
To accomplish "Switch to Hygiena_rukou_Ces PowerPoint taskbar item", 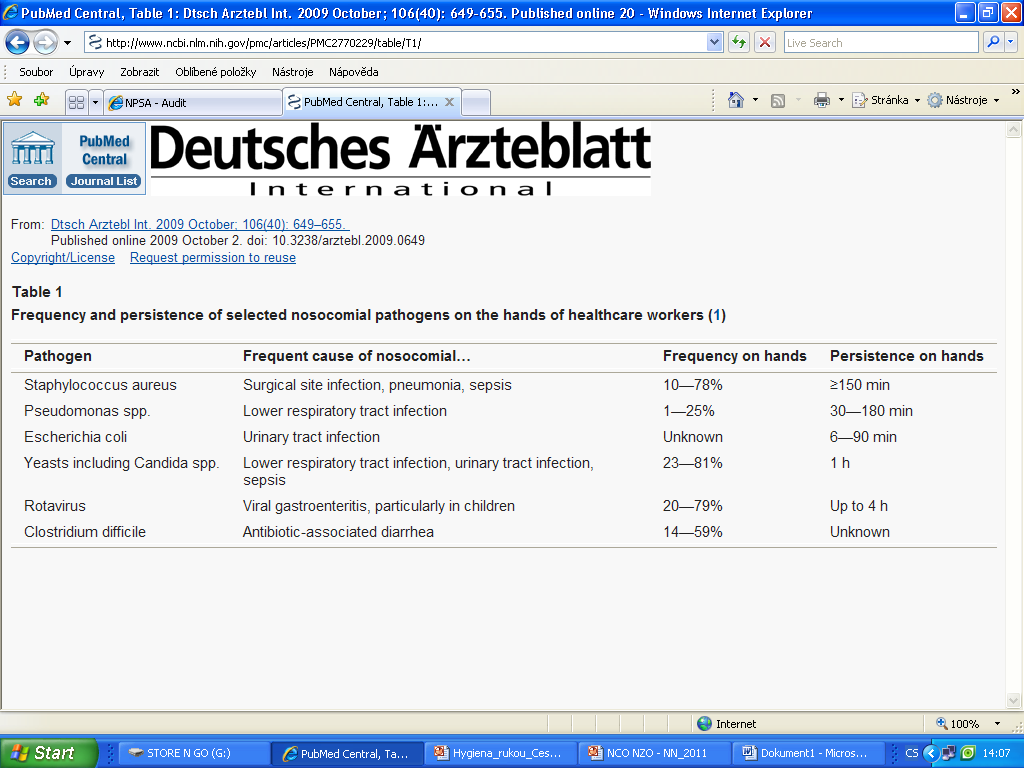I will (500, 753).
